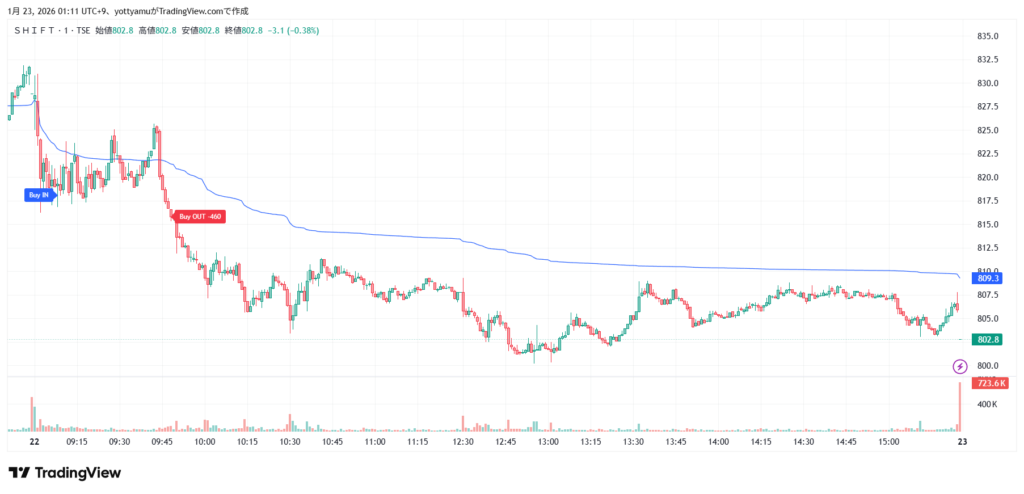
Task: Click the 09:45 time axis label
Action: point(161,441)
